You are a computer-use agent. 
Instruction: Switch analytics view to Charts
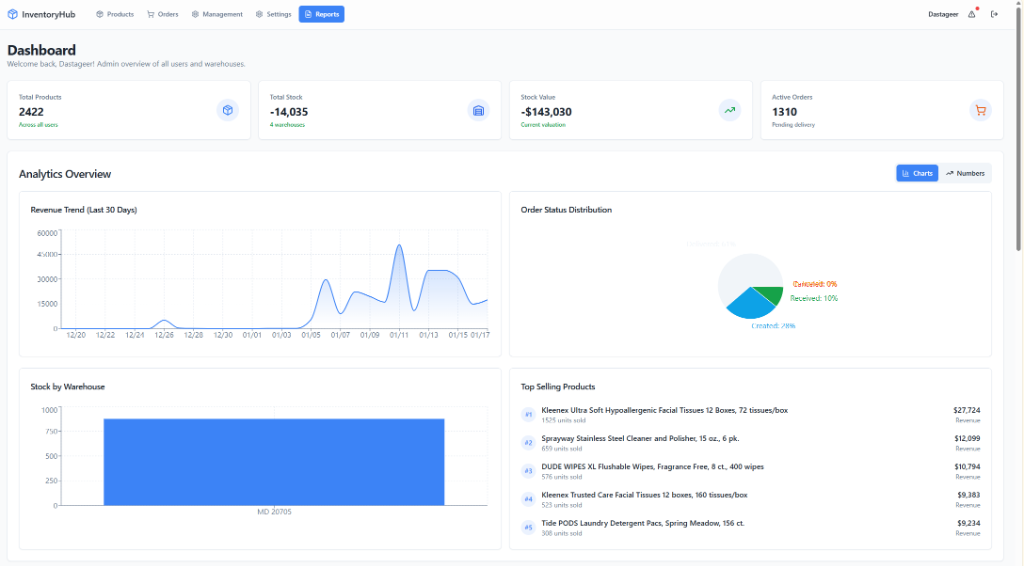(917, 173)
